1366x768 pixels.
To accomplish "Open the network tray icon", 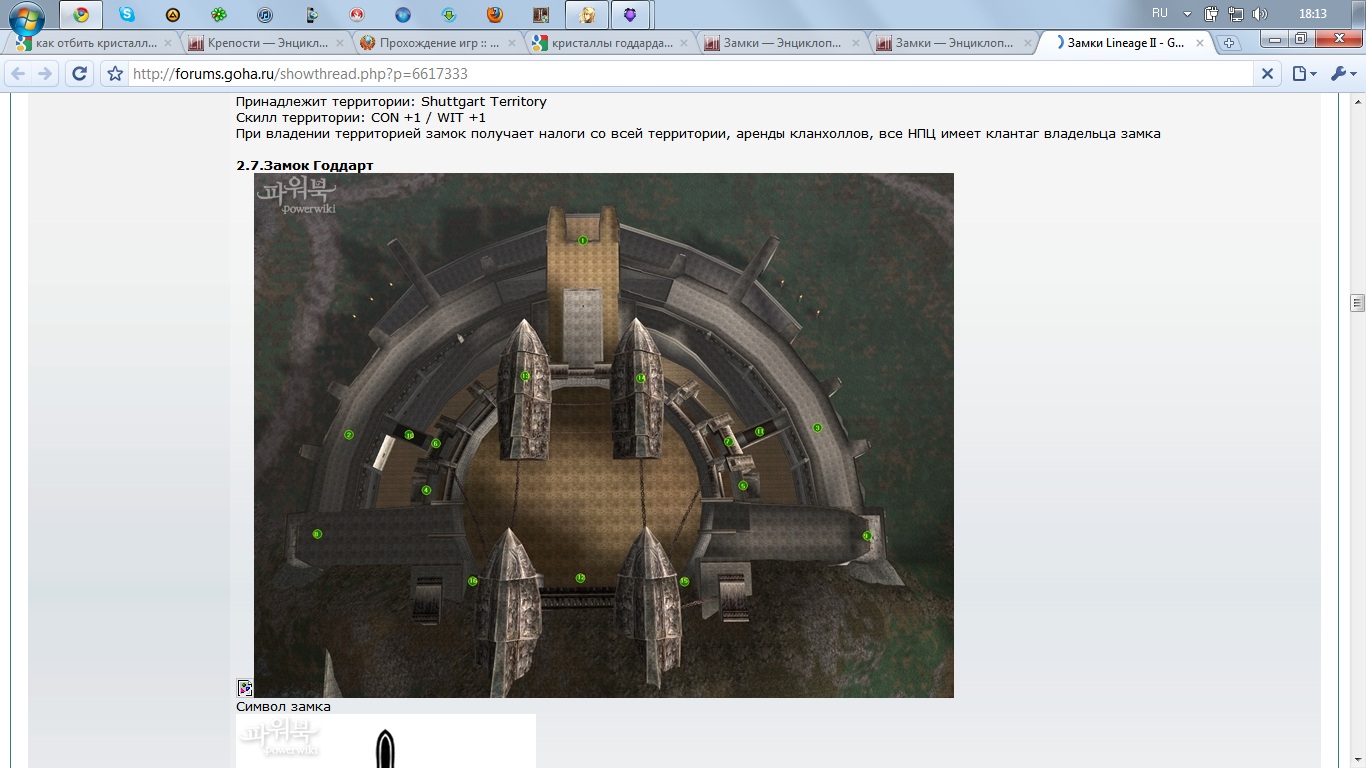I will (x=1236, y=14).
